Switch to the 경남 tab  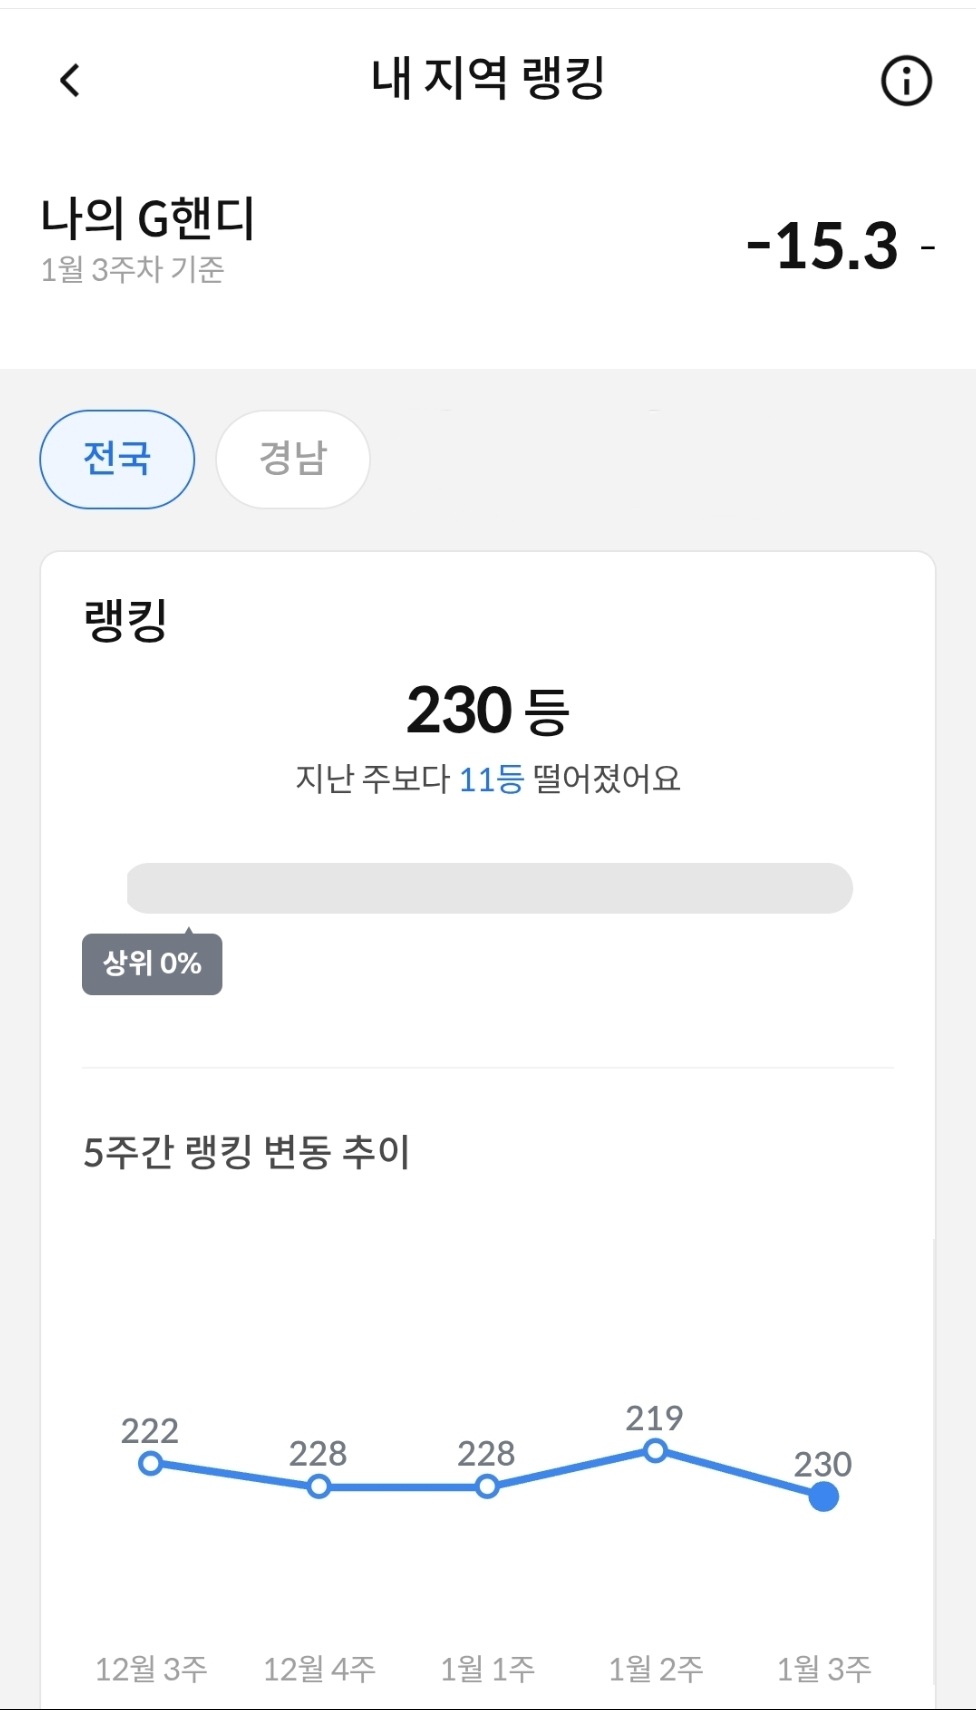click(x=293, y=459)
